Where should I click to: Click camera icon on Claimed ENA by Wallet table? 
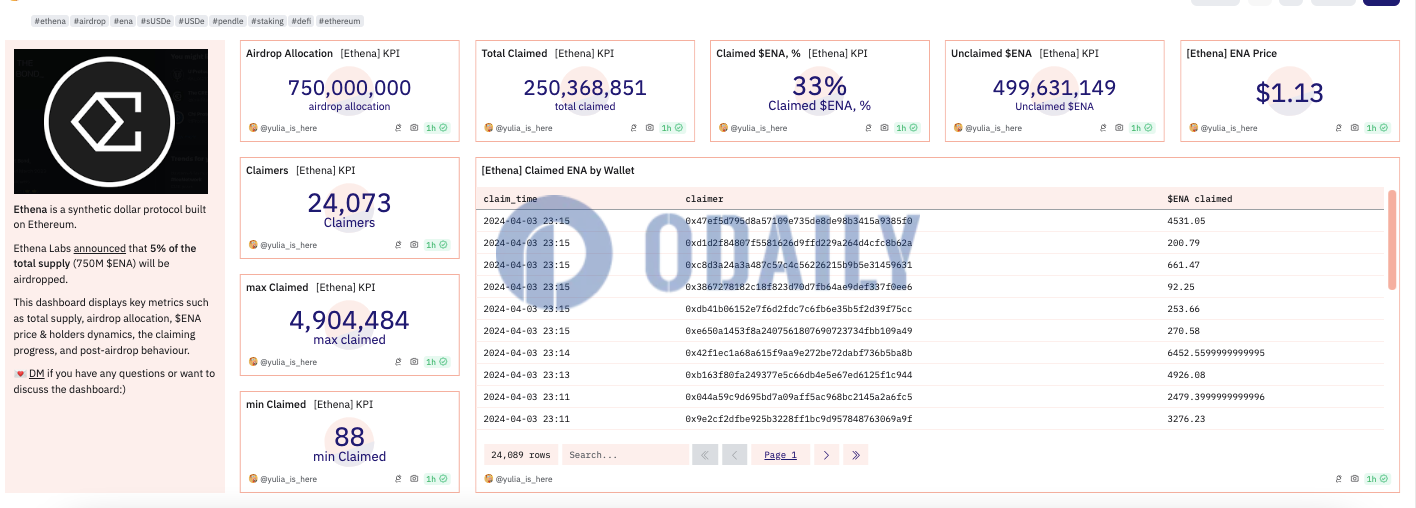[x=1355, y=479]
